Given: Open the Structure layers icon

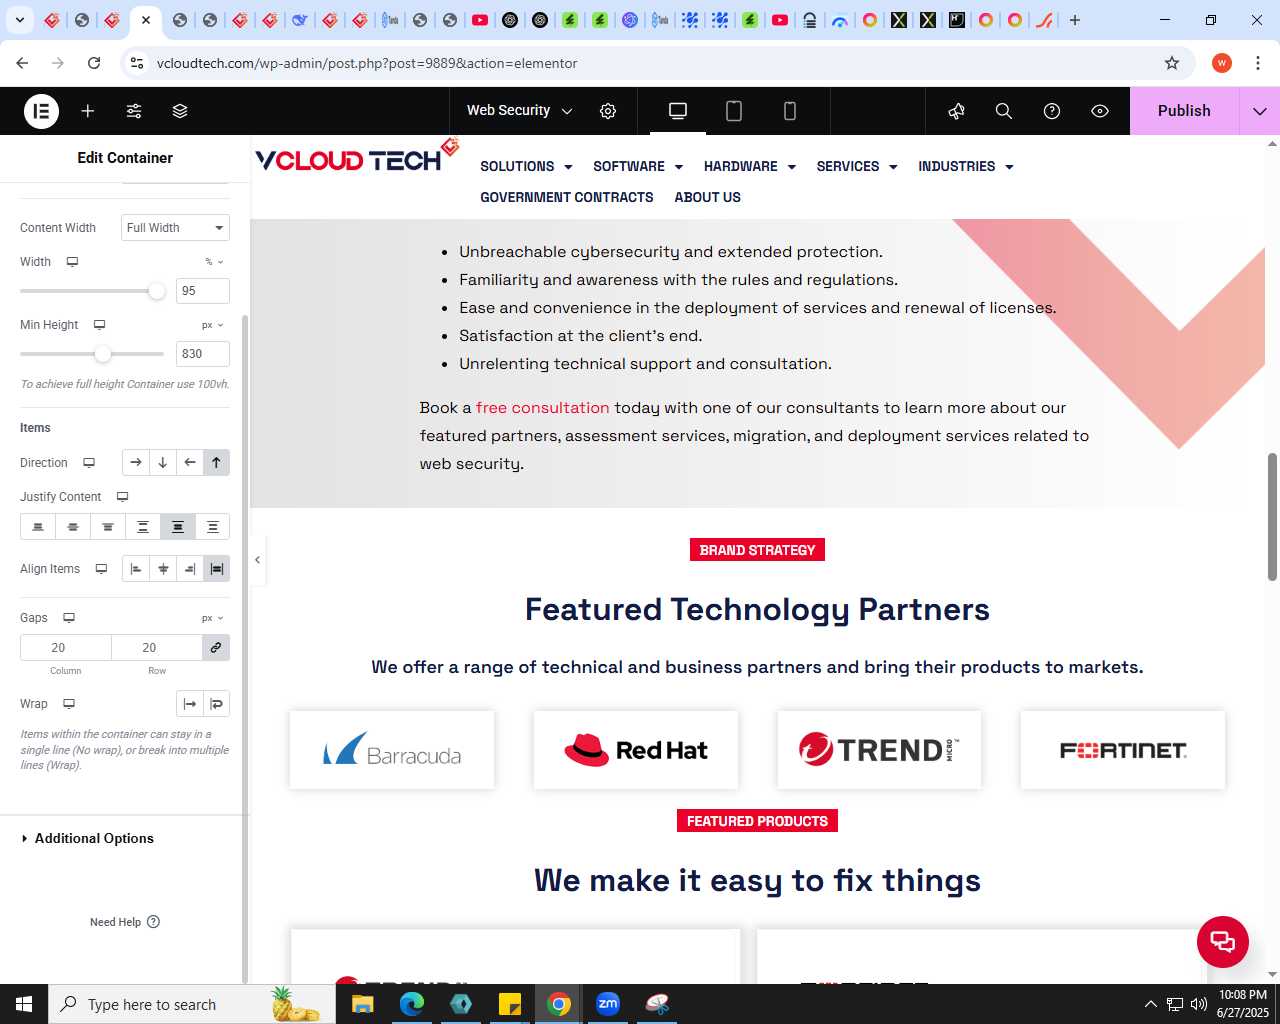Looking at the screenshot, I should coord(180,111).
